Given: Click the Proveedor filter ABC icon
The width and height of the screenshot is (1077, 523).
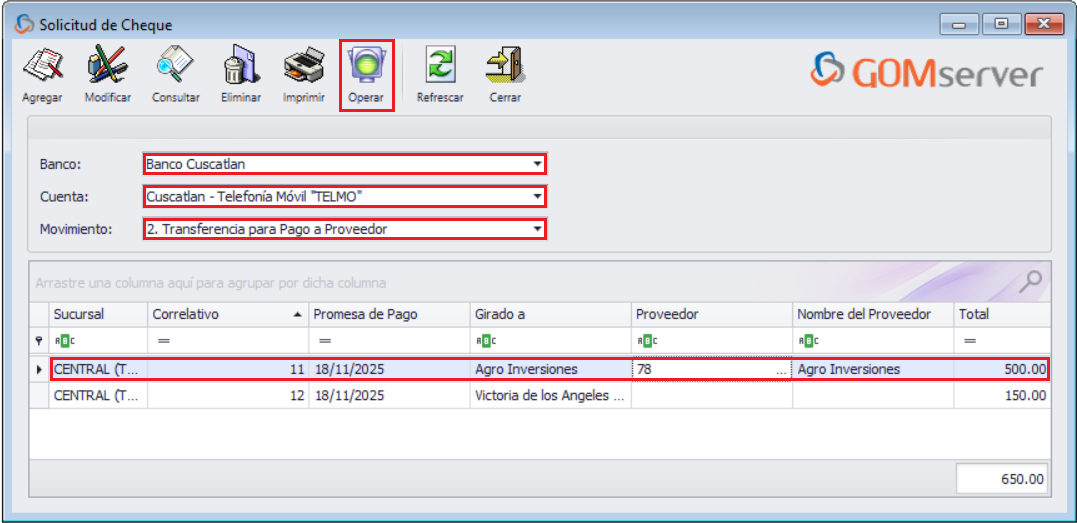Looking at the screenshot, I should [x=648, y=340].
